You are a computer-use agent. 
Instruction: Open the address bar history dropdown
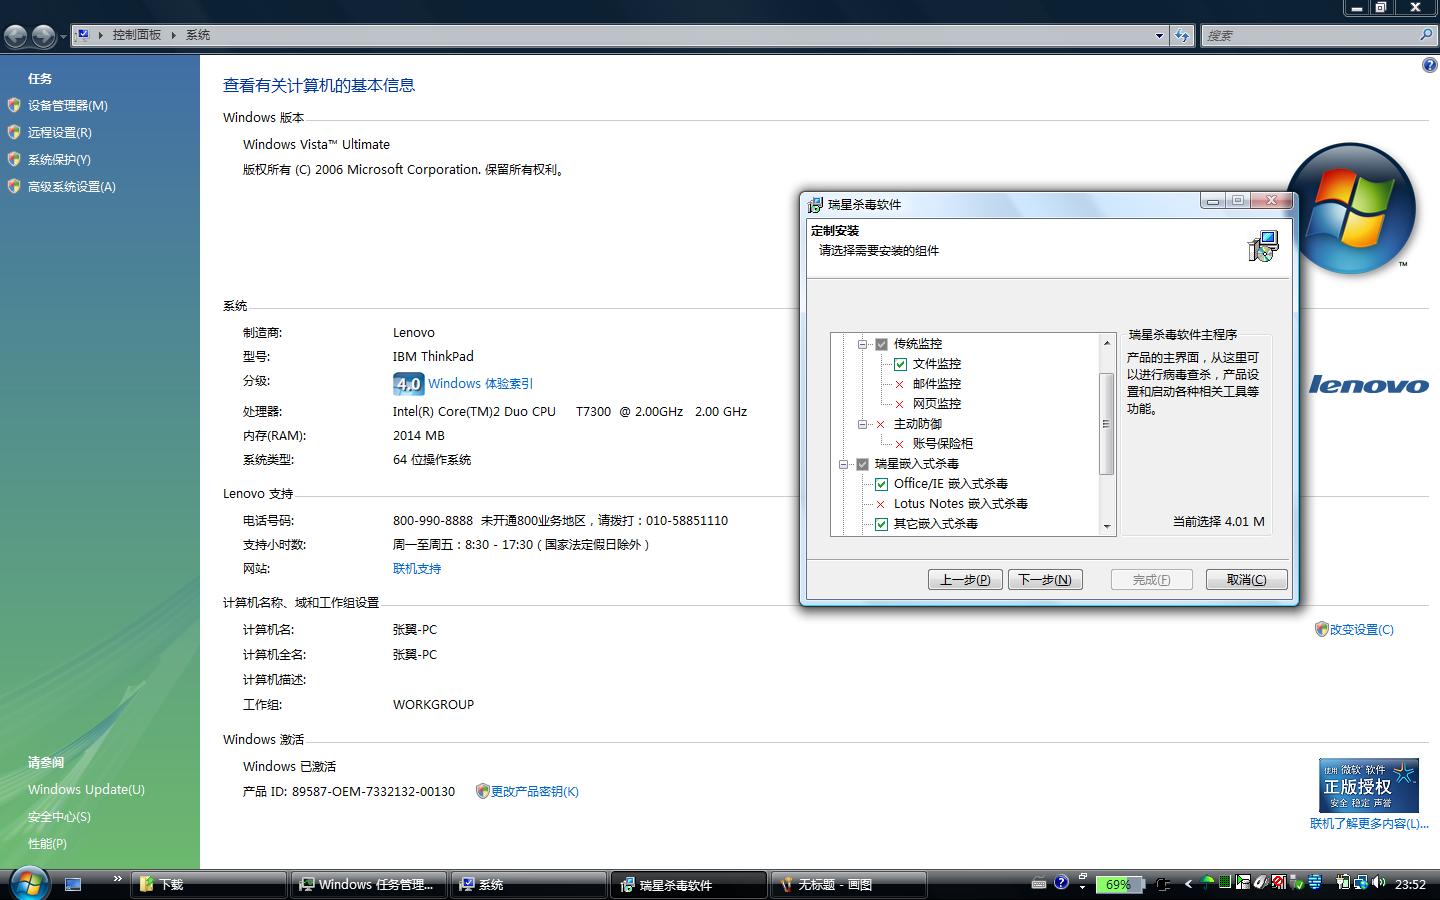coord(1159,36)
